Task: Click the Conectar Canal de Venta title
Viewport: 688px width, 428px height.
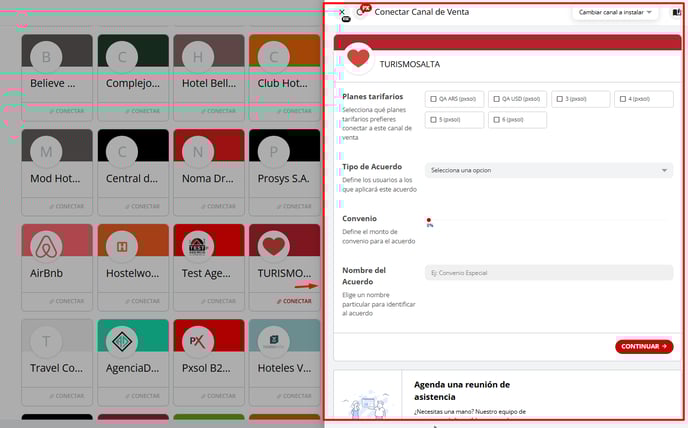Action: pos(422,12)
